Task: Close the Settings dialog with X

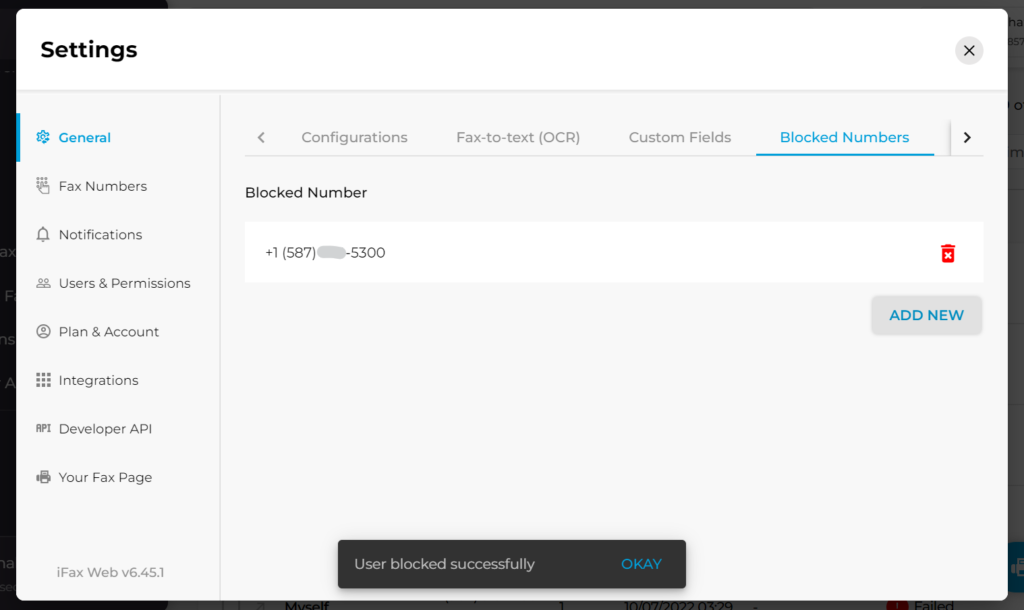Action: coord(968,50)
